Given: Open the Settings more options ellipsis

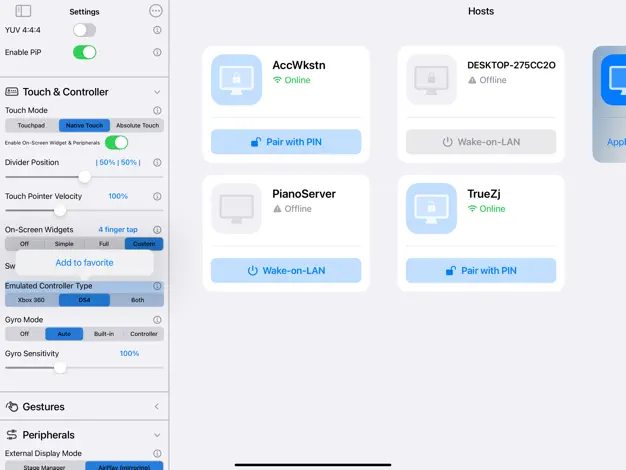Looking at the screenshot, I should (156, 11).
